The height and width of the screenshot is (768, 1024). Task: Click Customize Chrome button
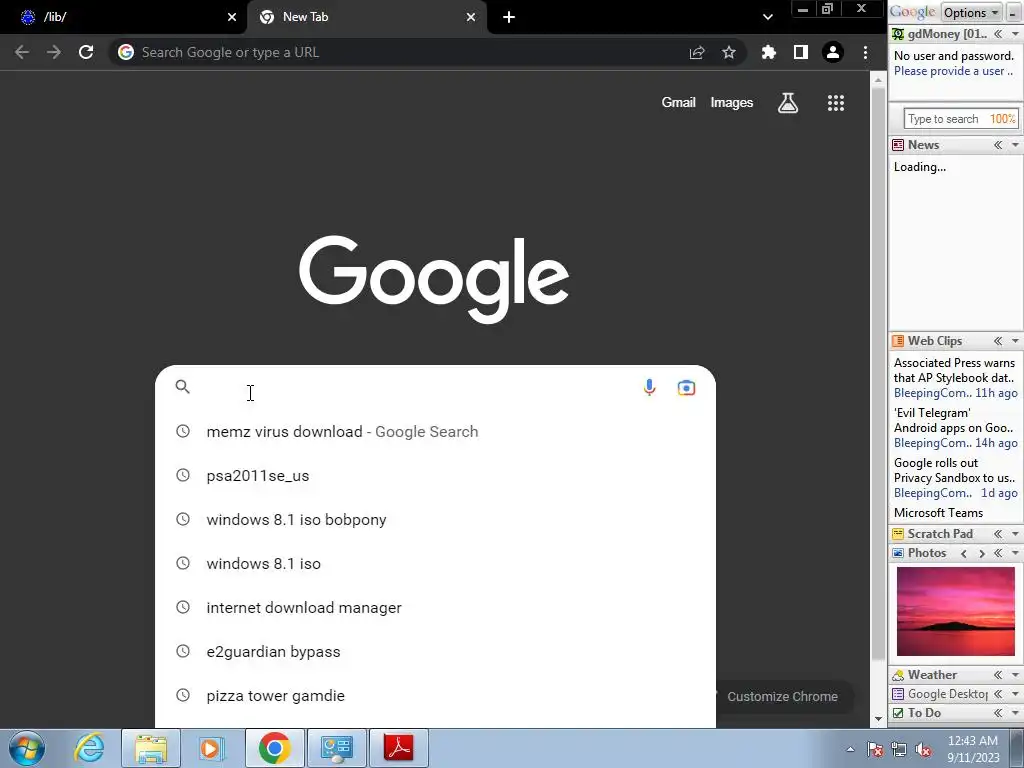pos(782,696)
